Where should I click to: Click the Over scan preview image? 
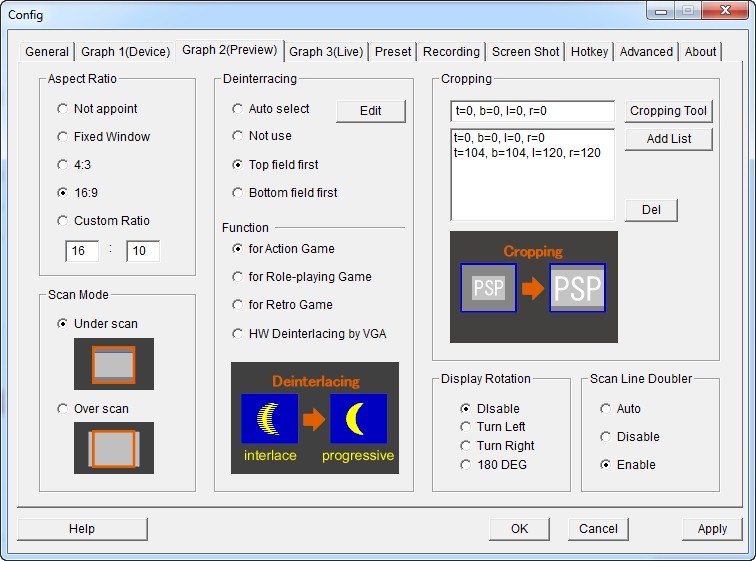(114, 447)
